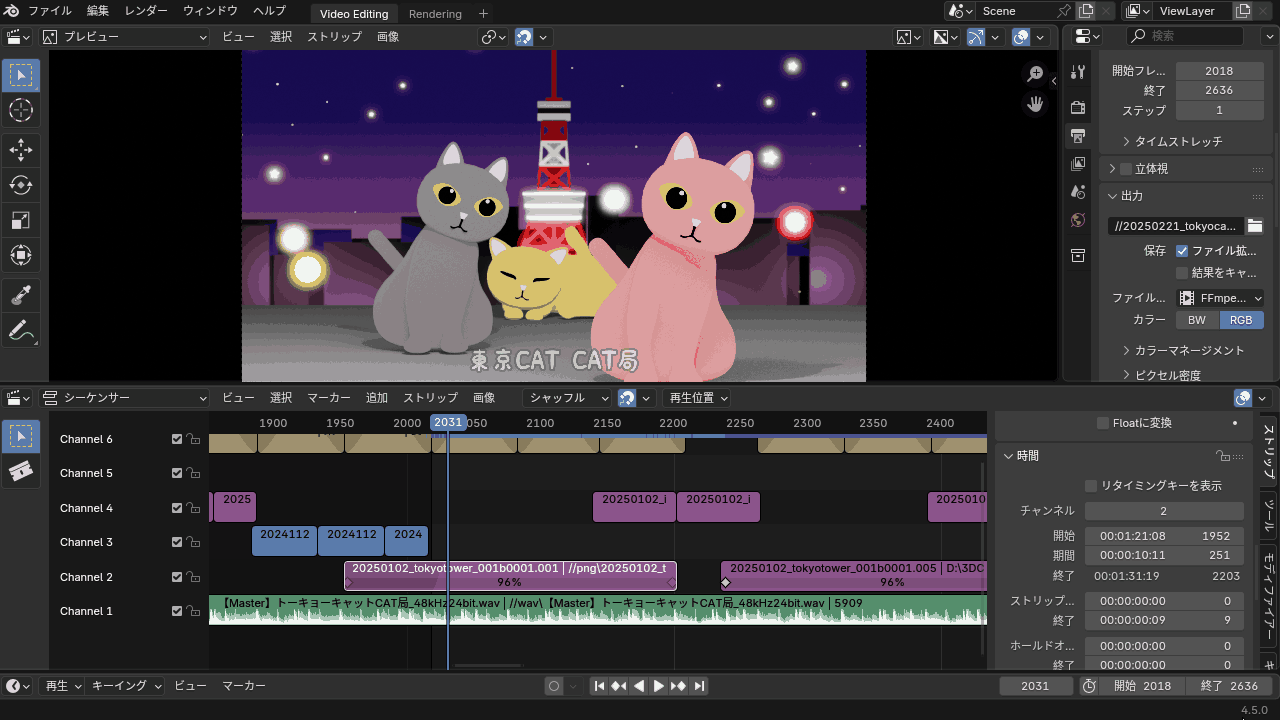Toggle the Channel 6 mute checkbox
Screen dimensions: 1280x720
(177, 439)
